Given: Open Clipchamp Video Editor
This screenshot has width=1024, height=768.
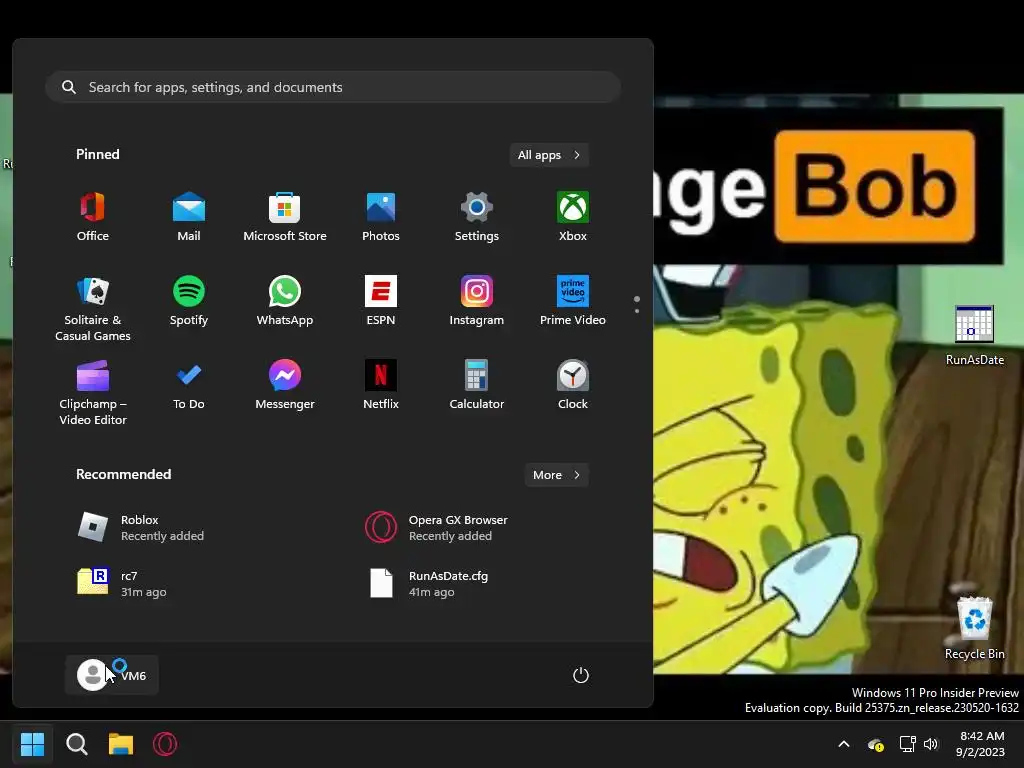Looking at the screenshot, I should coord(93,392).
